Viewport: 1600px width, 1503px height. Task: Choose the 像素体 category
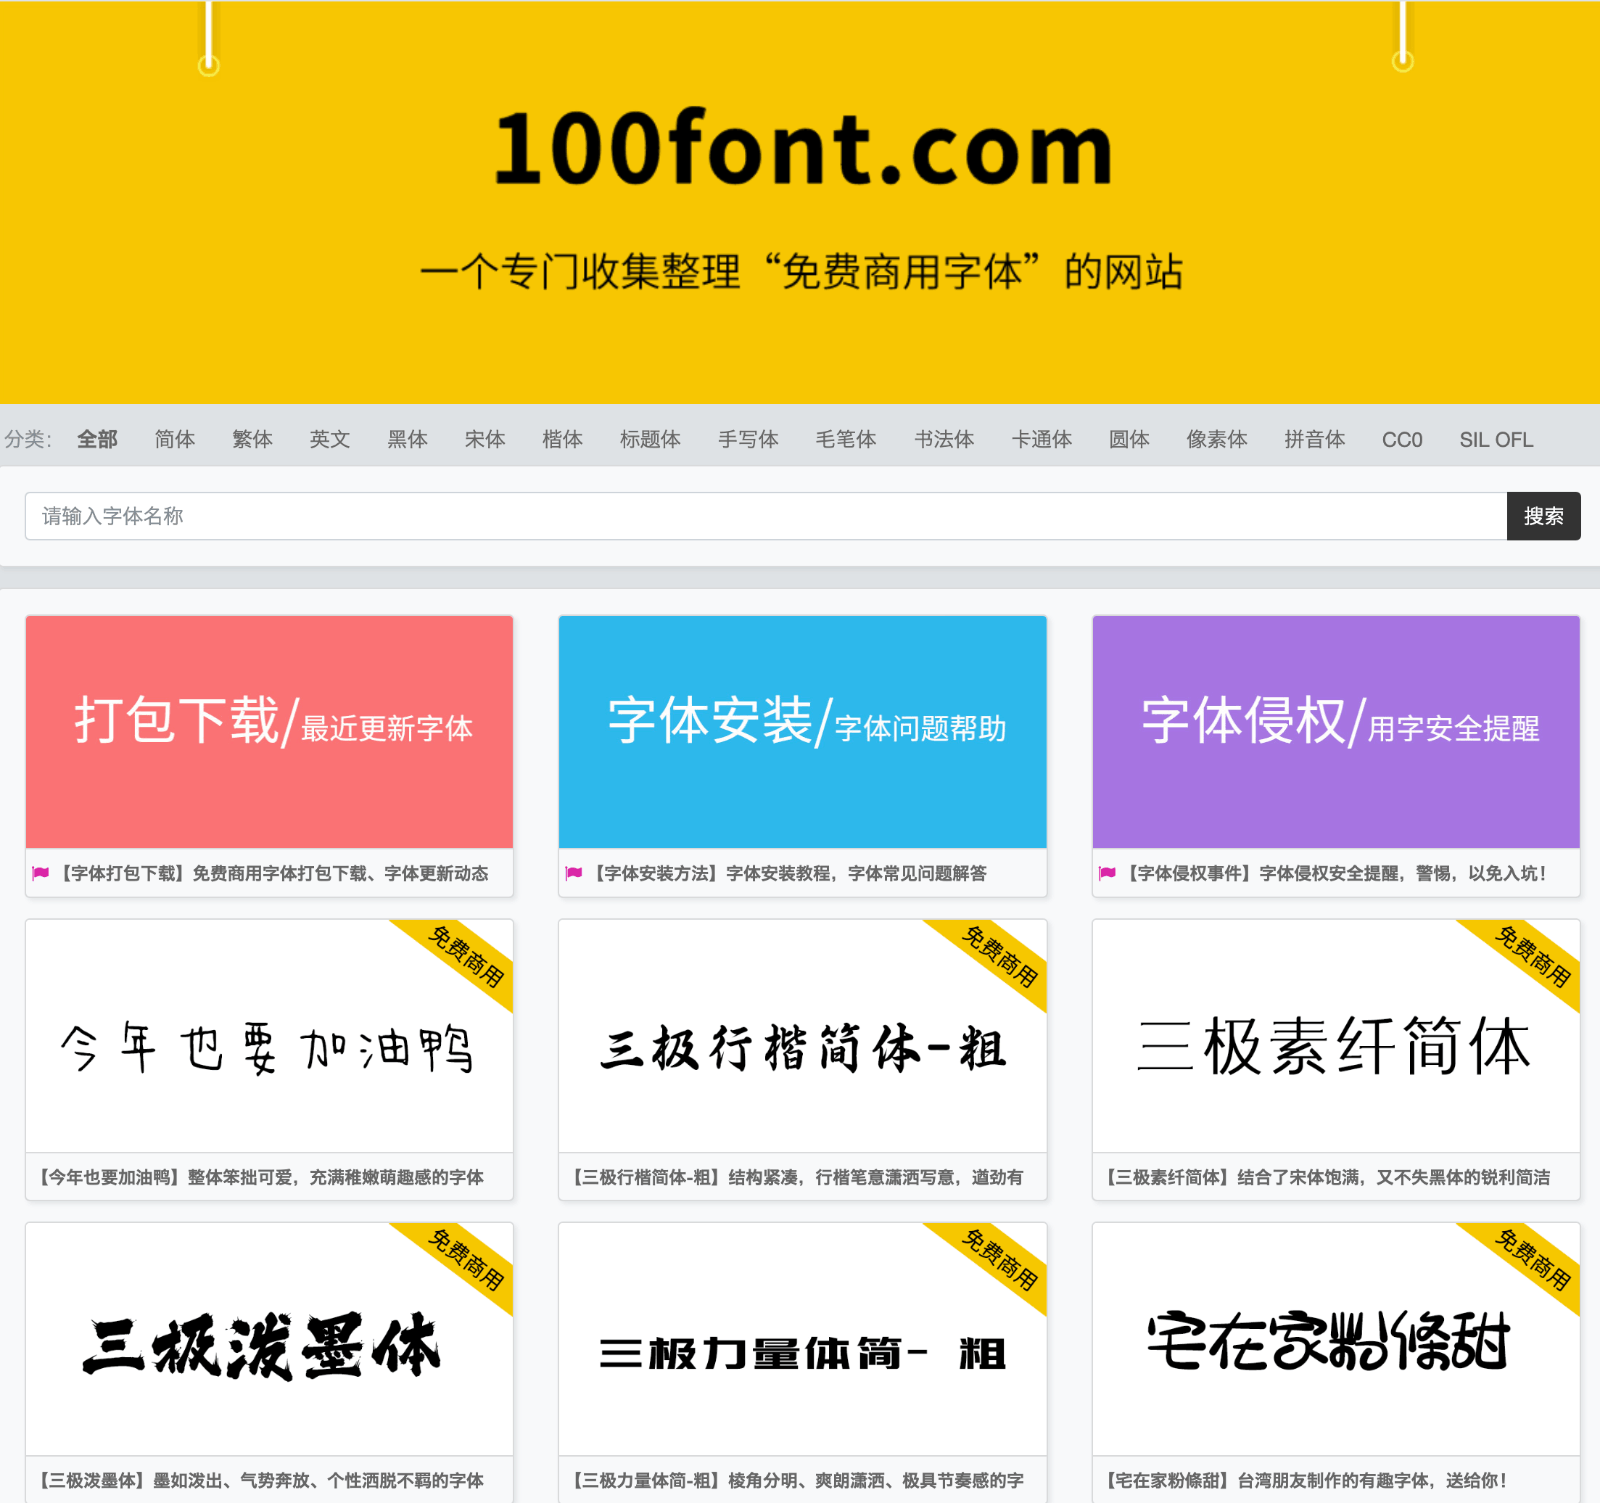click(x=1217, y=439)
